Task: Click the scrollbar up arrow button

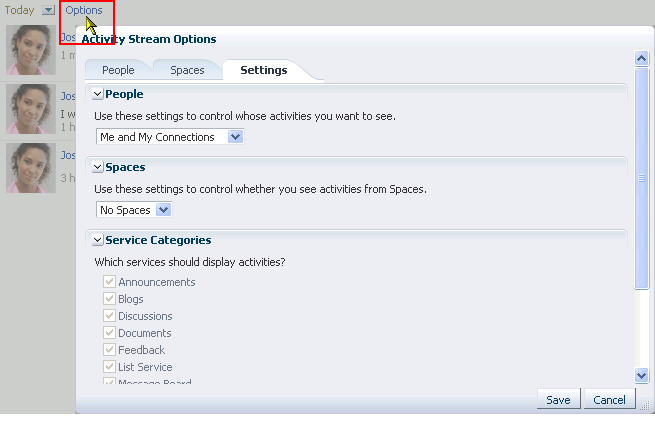Action: [x=641, y=58]
